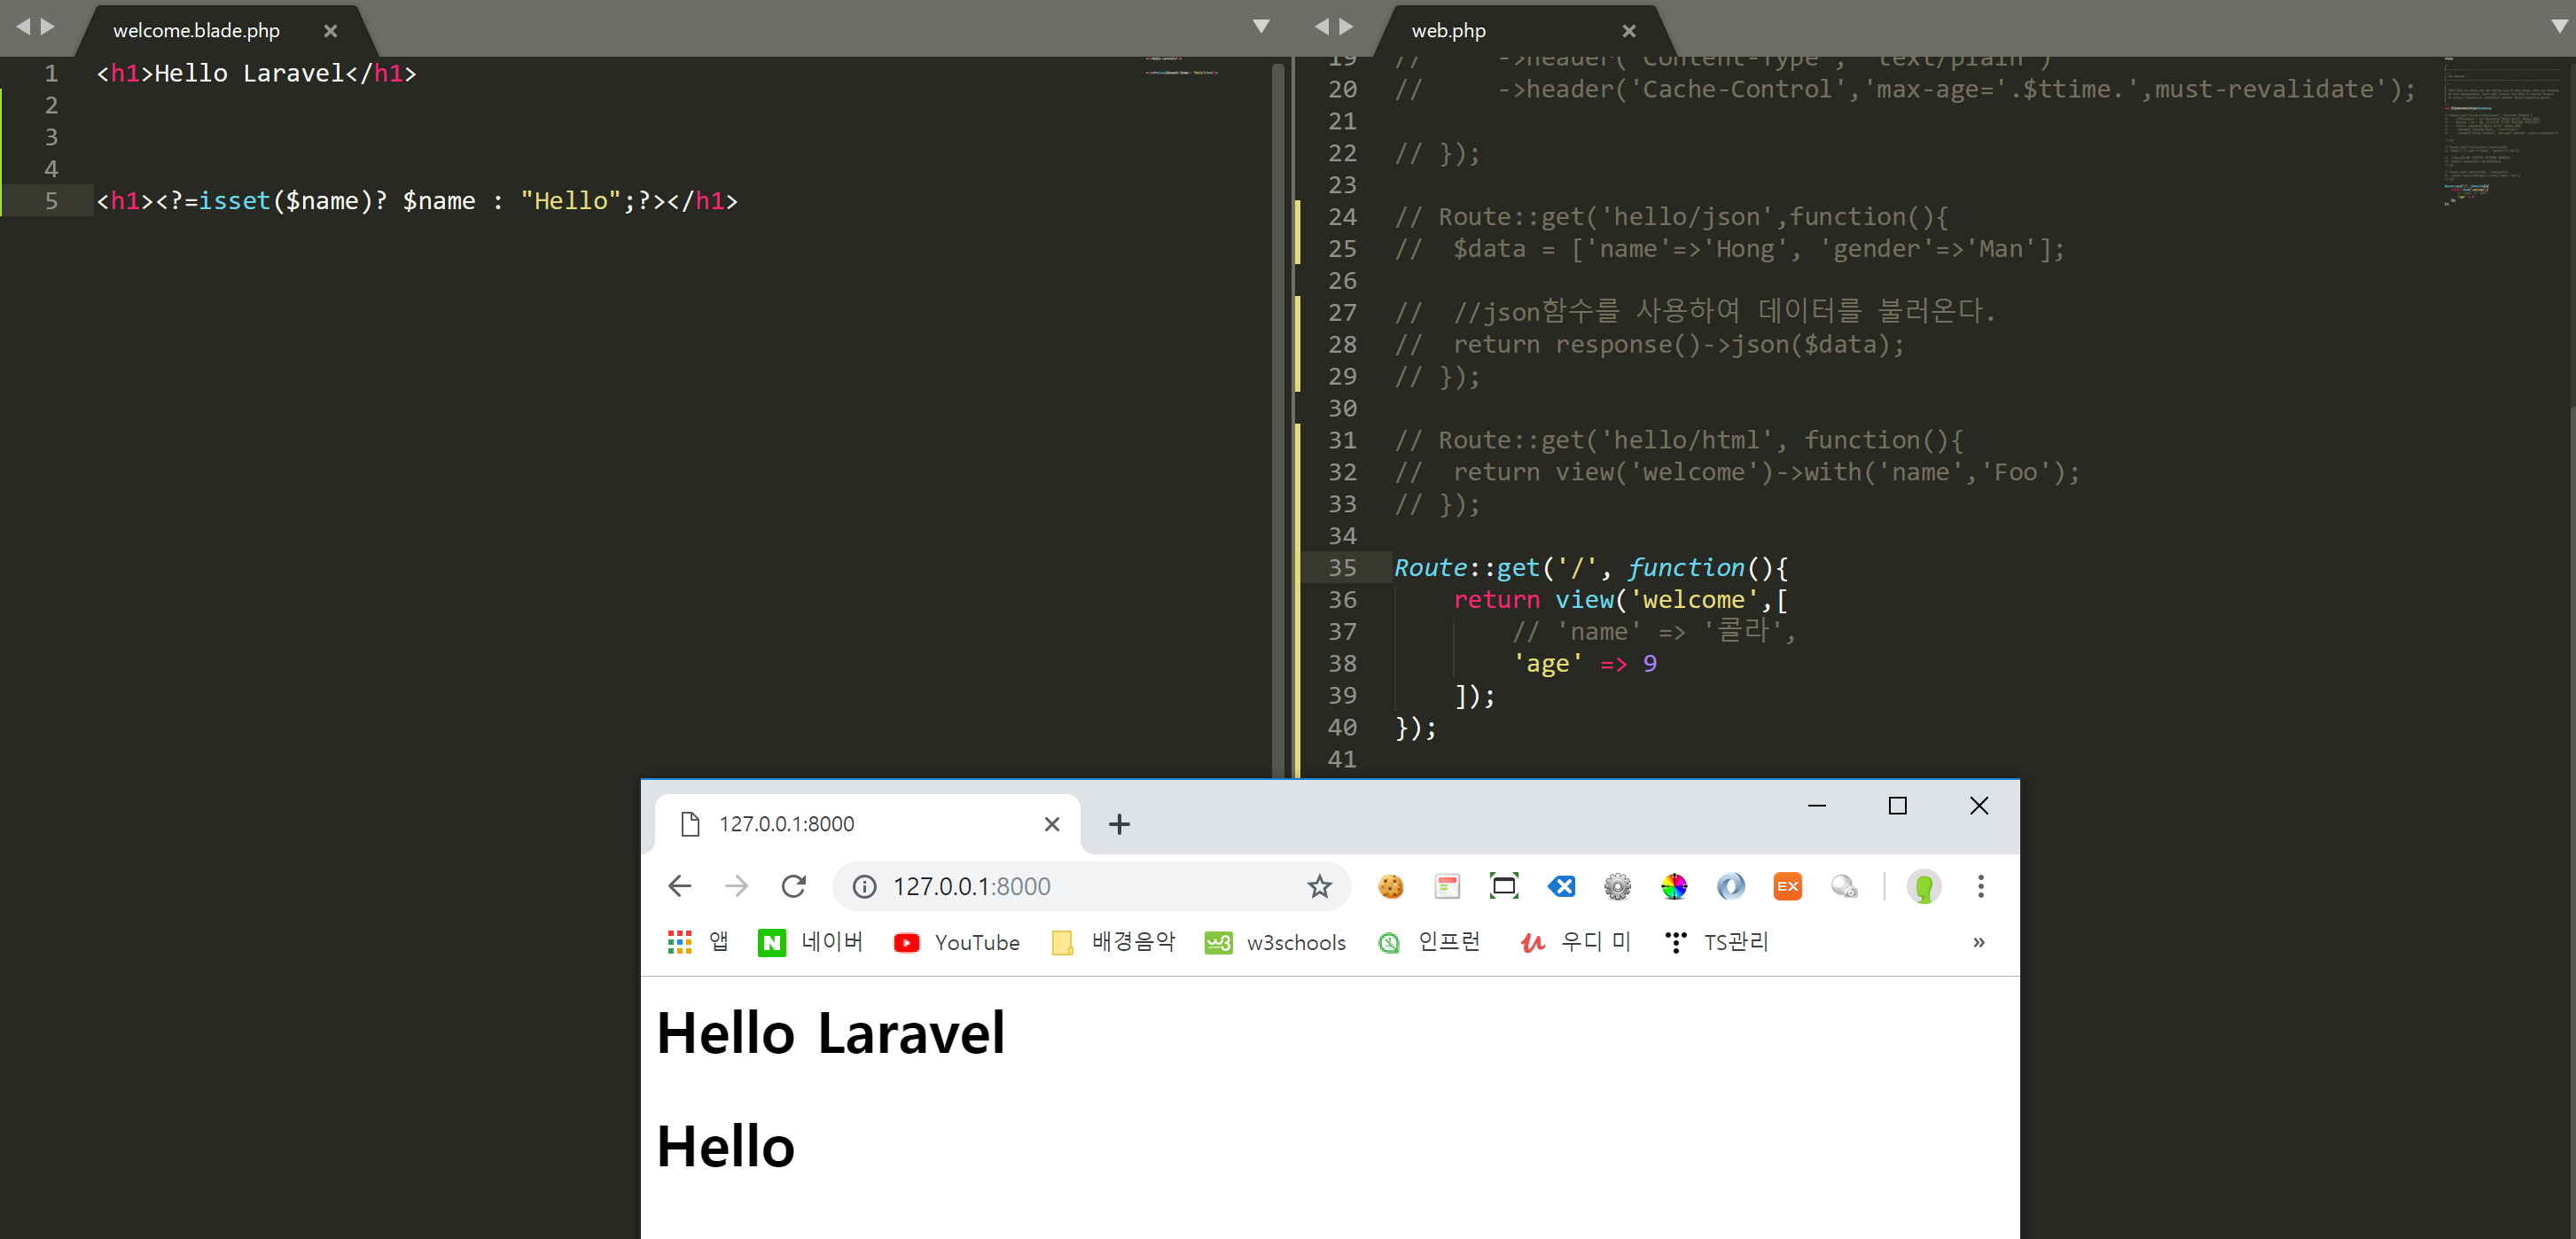Close the web.php tab

click(x=1628, y=31)
